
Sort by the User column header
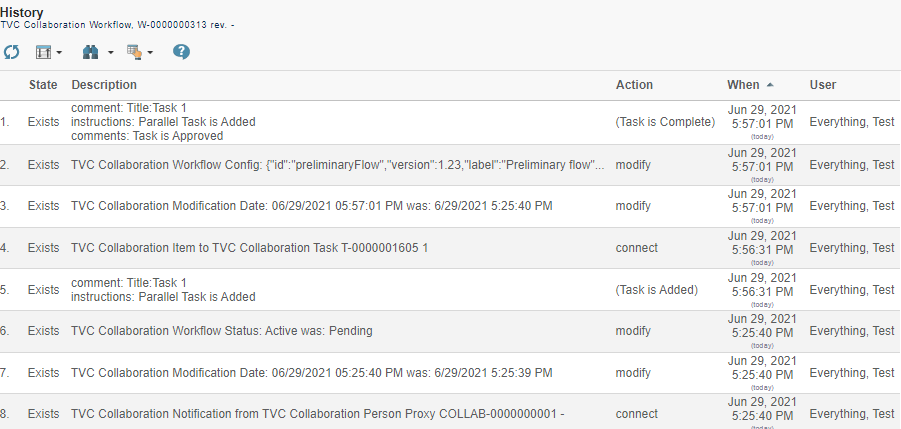click(x=823, y=85)
